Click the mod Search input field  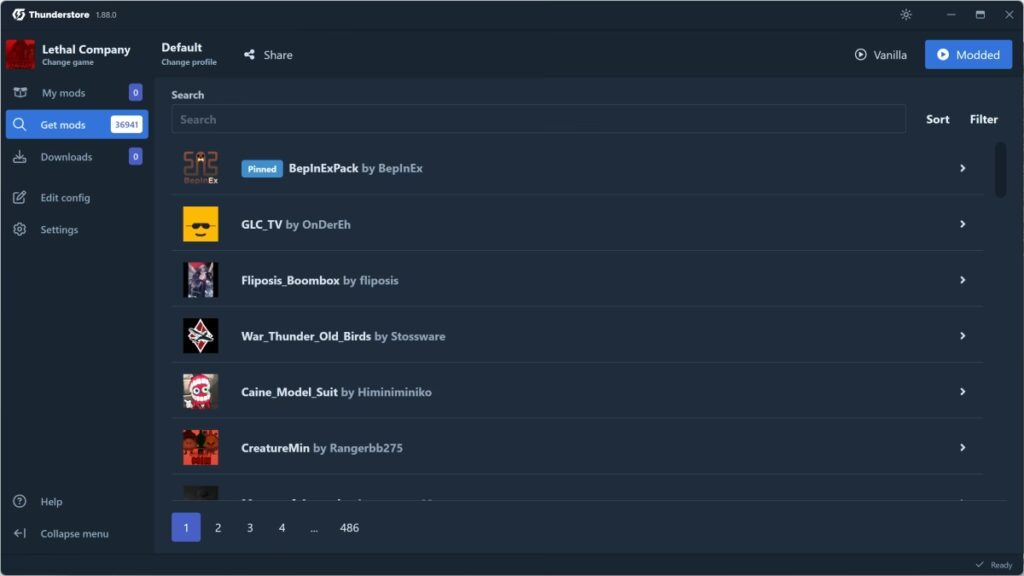(x=538, y=120)
